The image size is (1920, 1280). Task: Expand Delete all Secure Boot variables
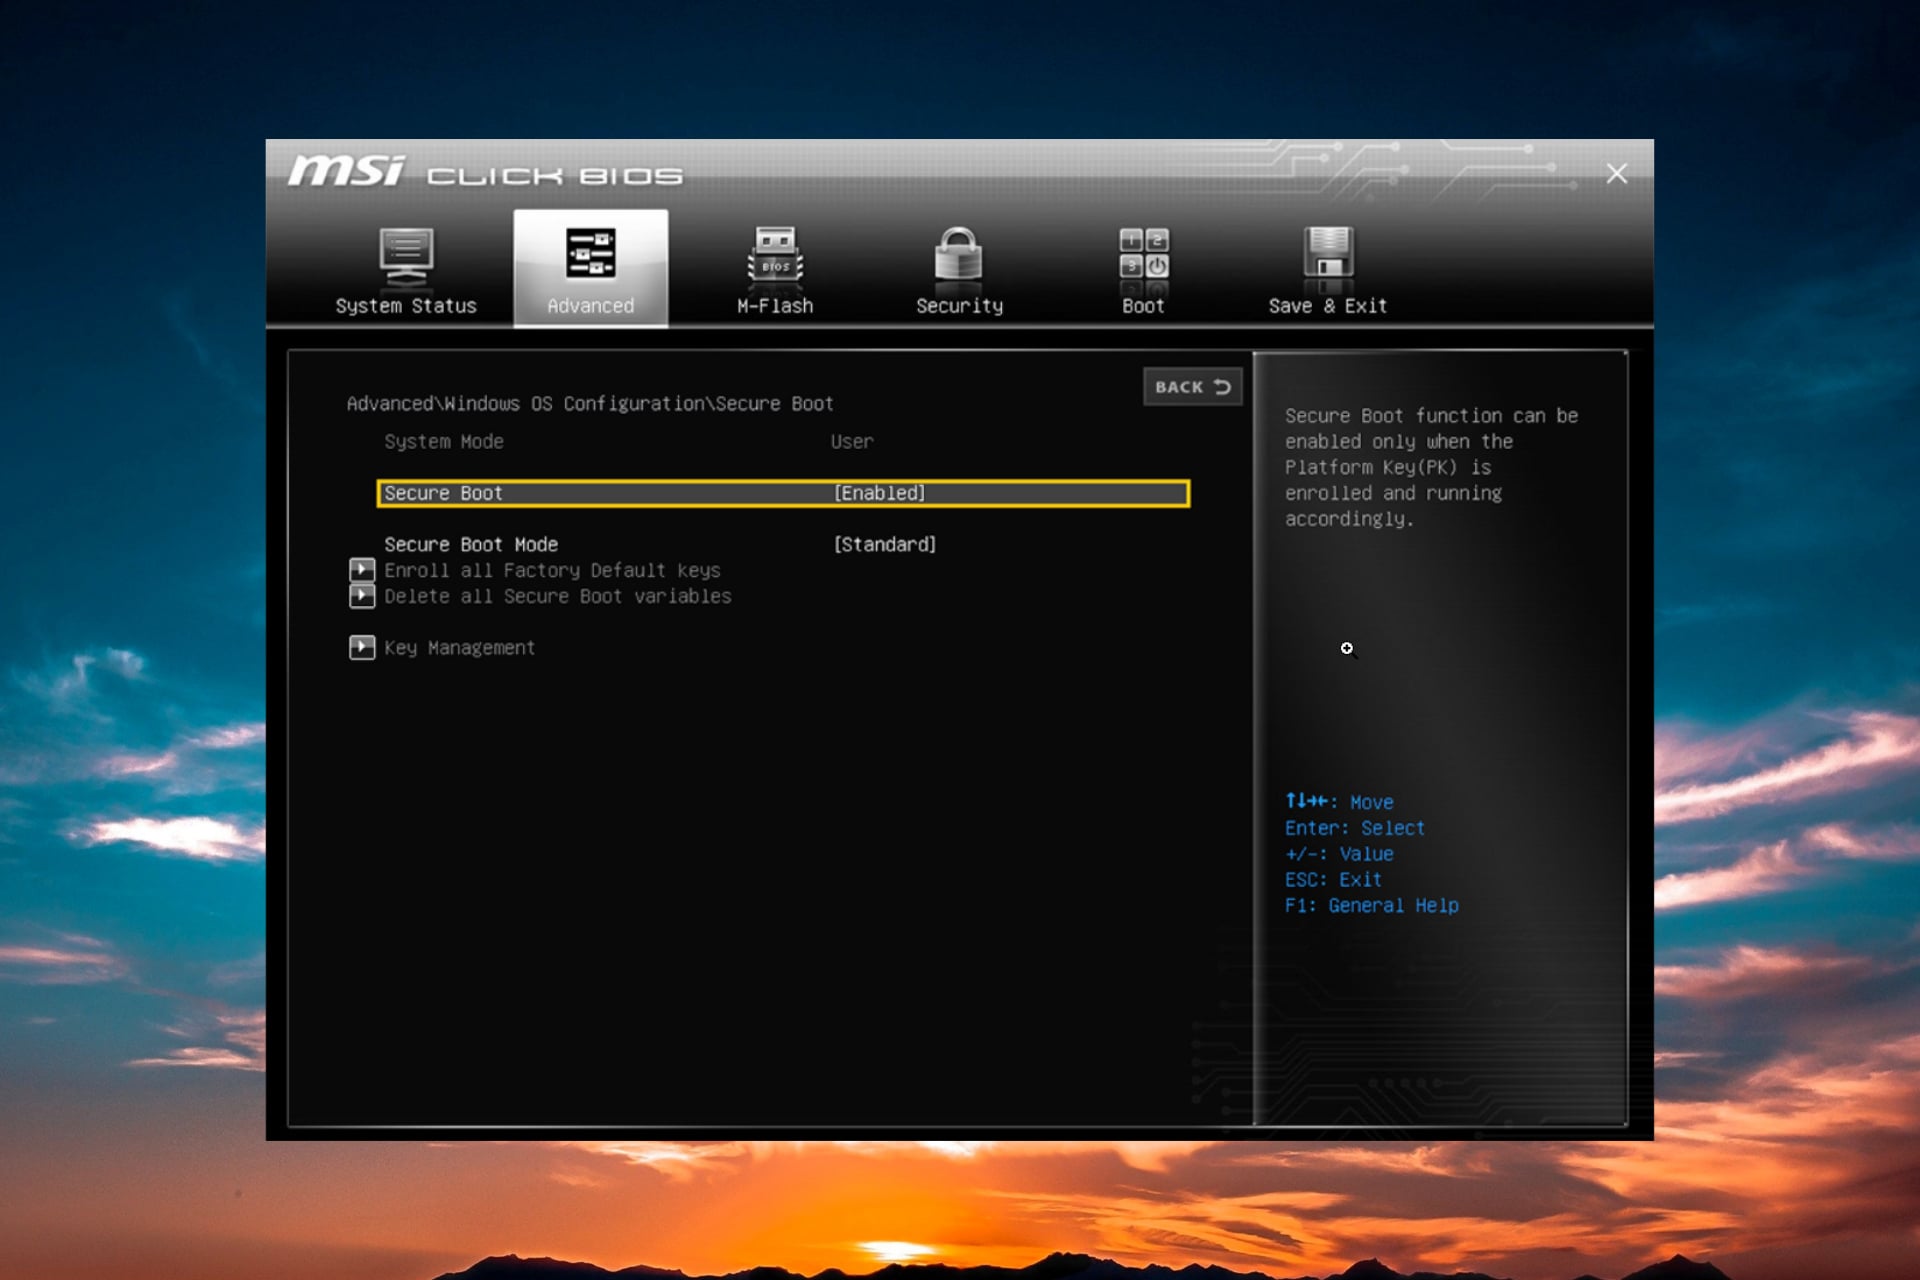[x=362, y=596]
